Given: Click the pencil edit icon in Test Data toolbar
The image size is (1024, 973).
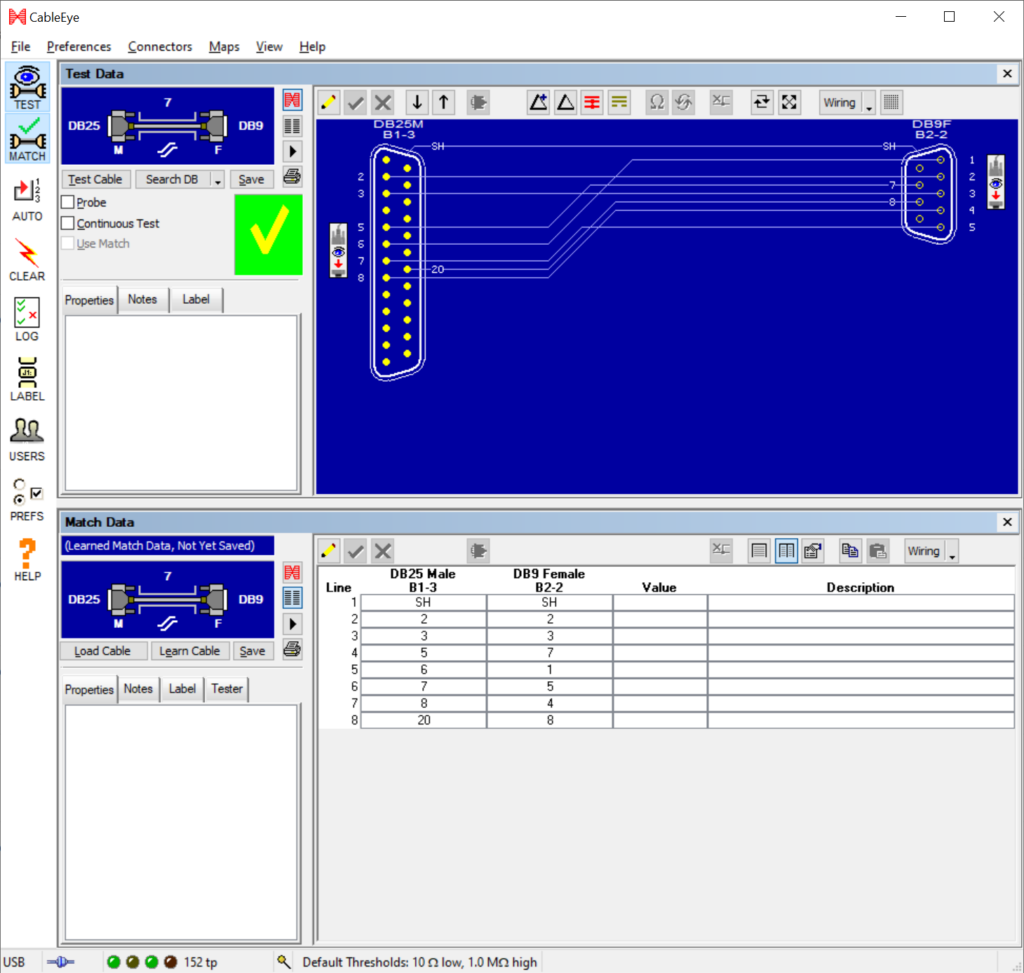Looking at the screenshot, I should click(x=328, y=102).
